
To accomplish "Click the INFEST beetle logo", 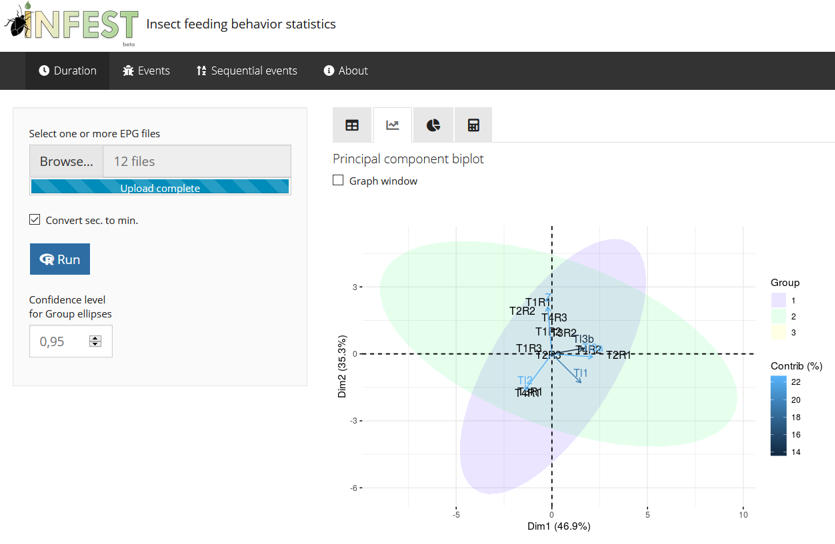I will [x=71, y=23].
